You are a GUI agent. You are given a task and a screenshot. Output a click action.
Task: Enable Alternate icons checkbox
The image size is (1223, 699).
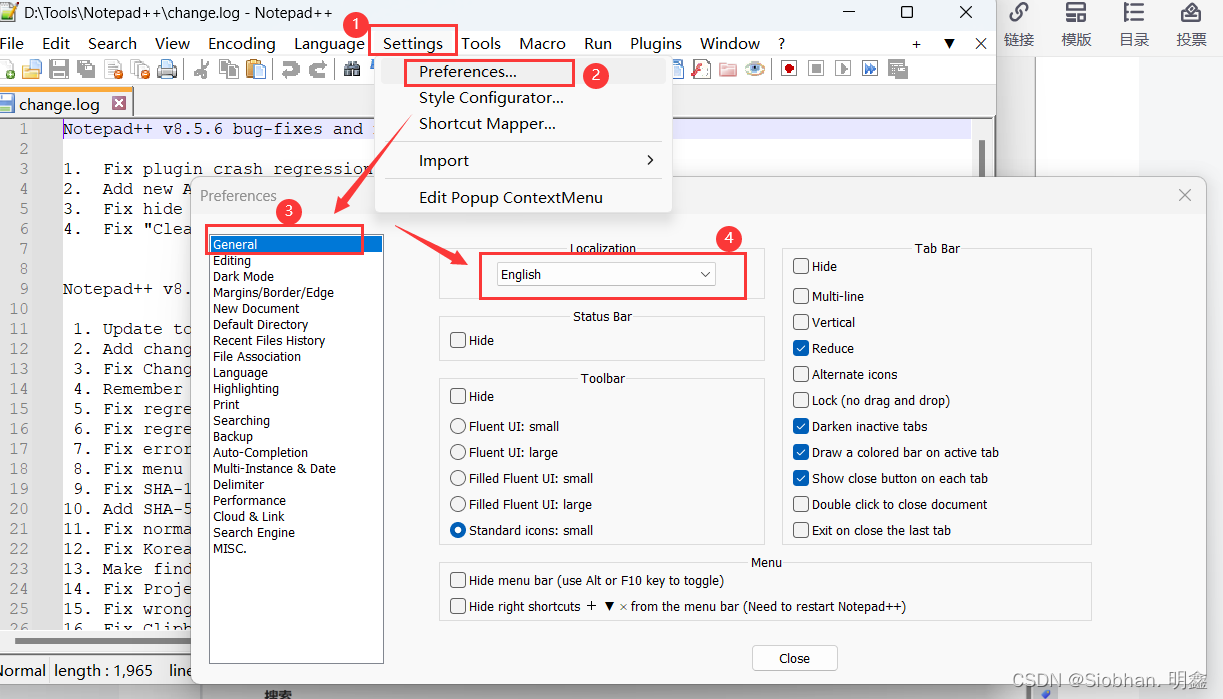tap(801, 374)
